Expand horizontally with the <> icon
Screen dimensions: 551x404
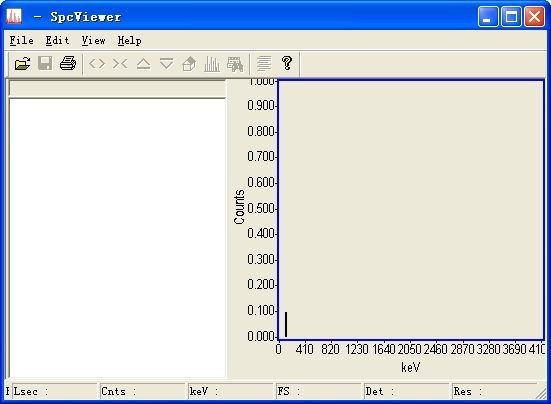click(97, 64)
